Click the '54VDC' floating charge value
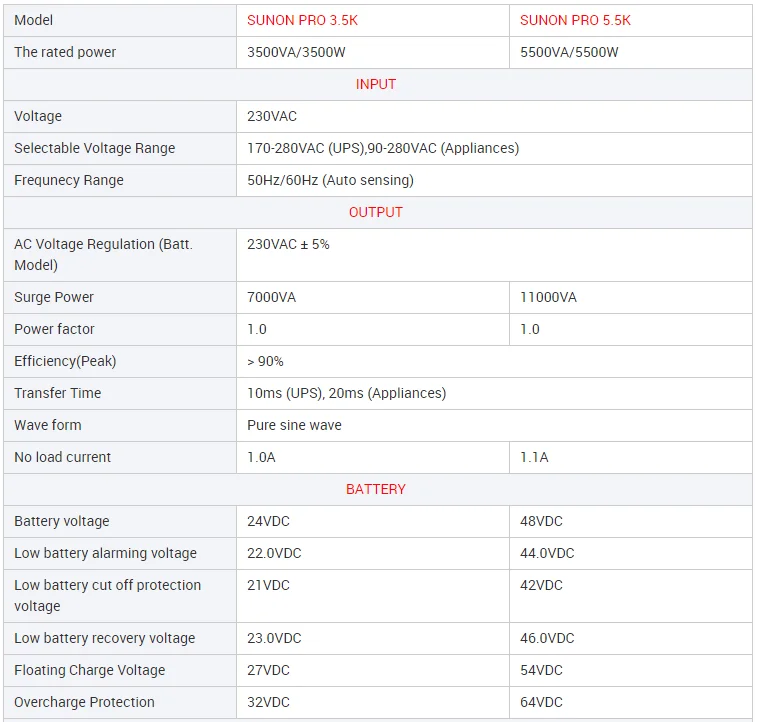The width and height of the screenshot is (779, 722). (x=541, y=670)
